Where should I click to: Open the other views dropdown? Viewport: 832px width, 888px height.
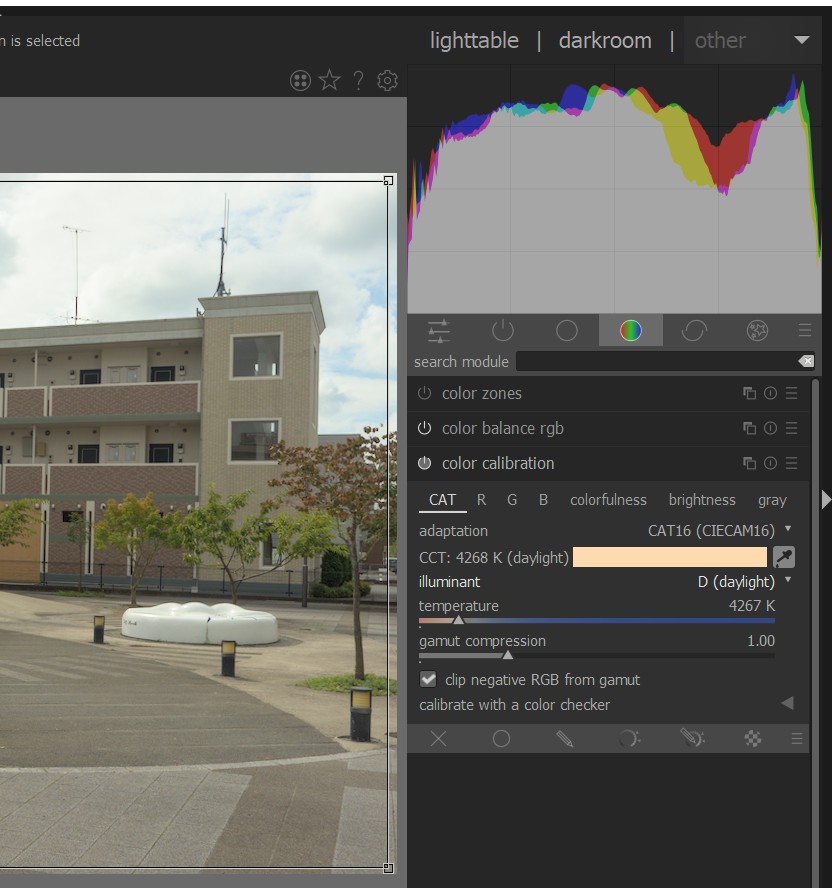click(x=753, y=40)
